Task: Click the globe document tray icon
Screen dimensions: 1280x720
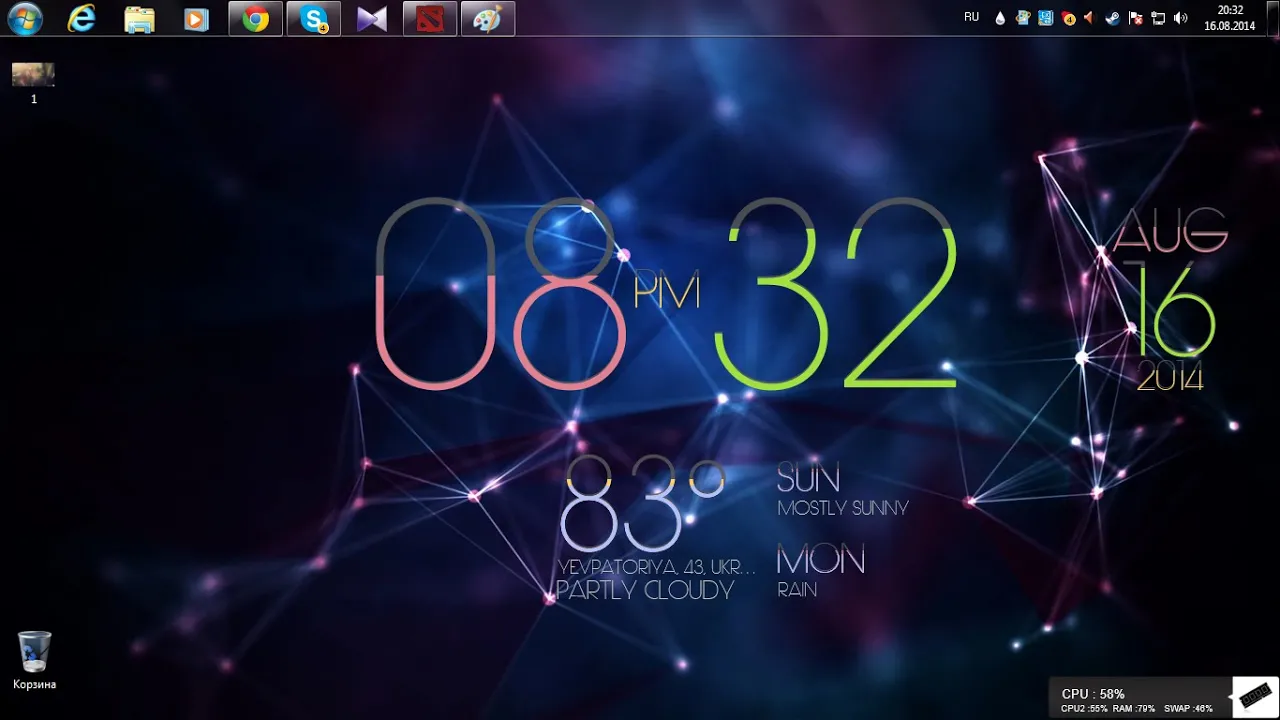Action: pyautogui.click(x=1023, y=18)
